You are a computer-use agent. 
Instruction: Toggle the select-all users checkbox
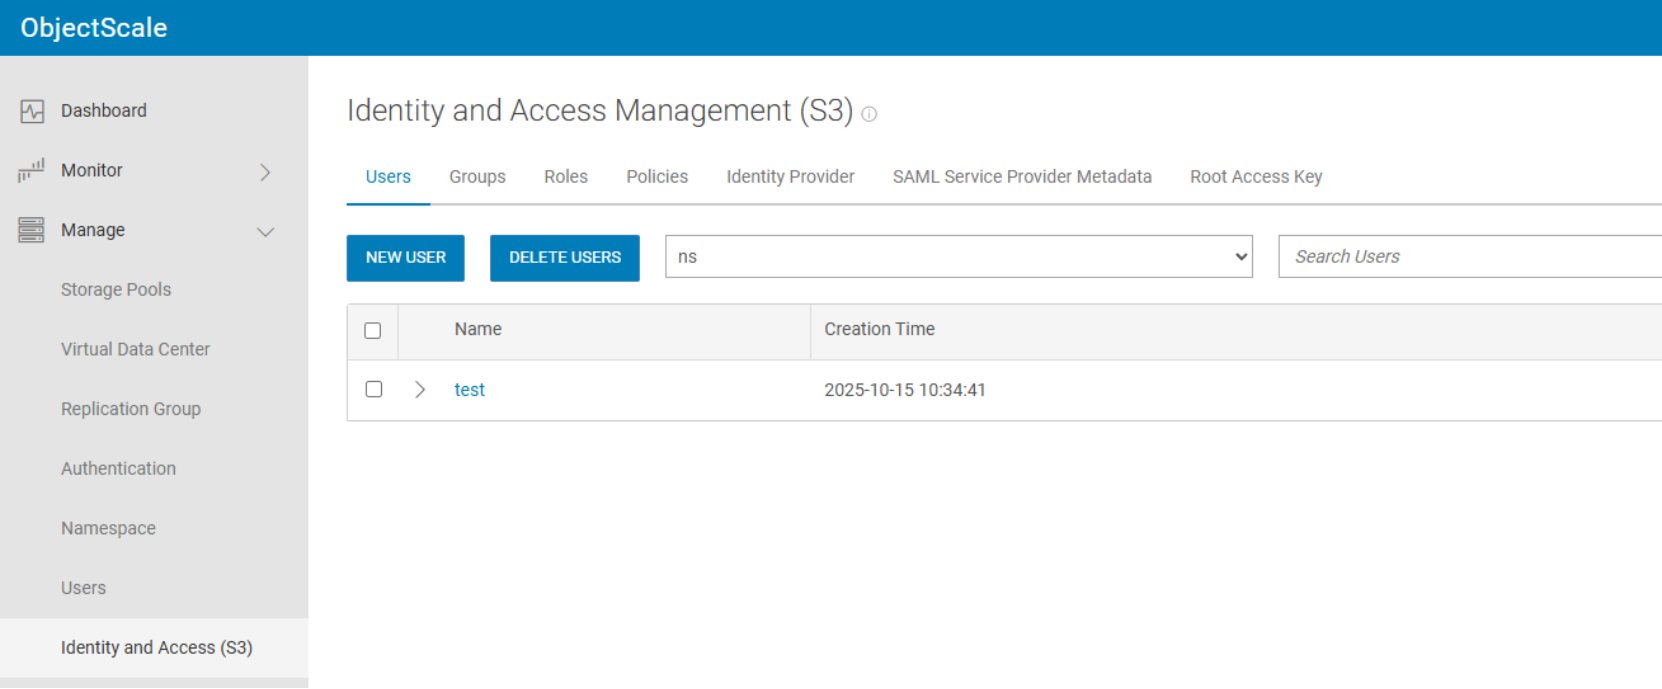pyautogui.click(x=373, y=331)
